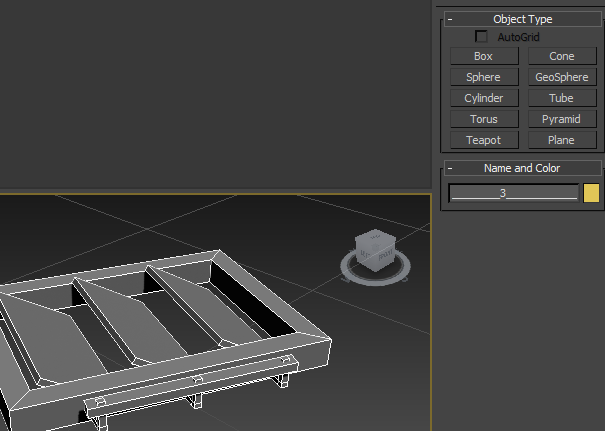Click the Cylinder button
The height and width of the screenshot is (431, 605).
point(483,98)
